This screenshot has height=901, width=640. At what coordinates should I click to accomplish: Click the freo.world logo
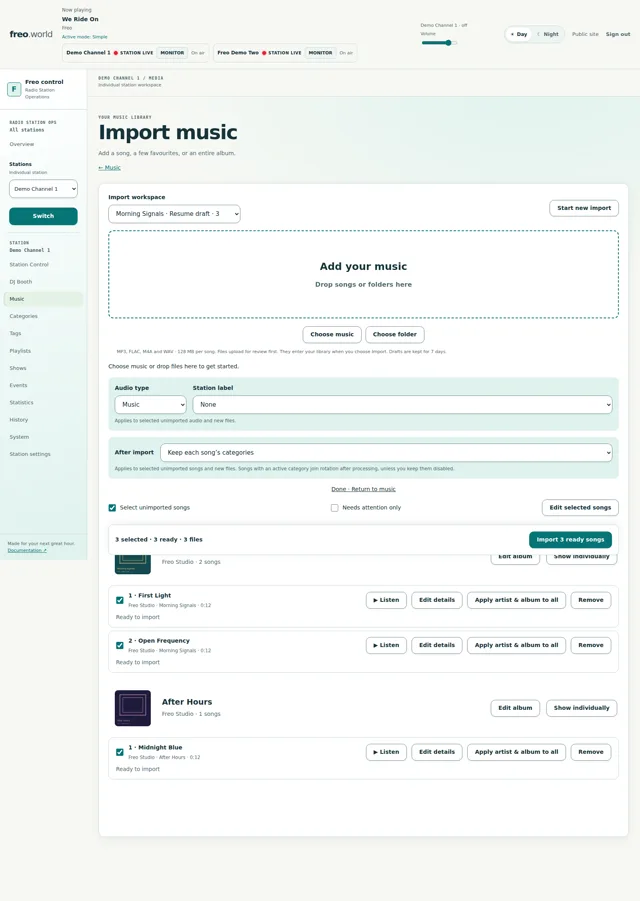(31, 34)
